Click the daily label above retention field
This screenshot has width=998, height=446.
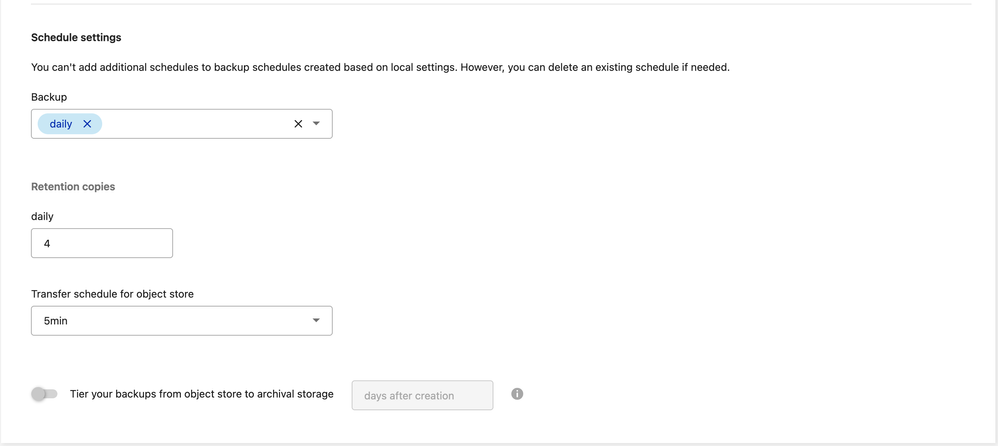click(42, 216)
